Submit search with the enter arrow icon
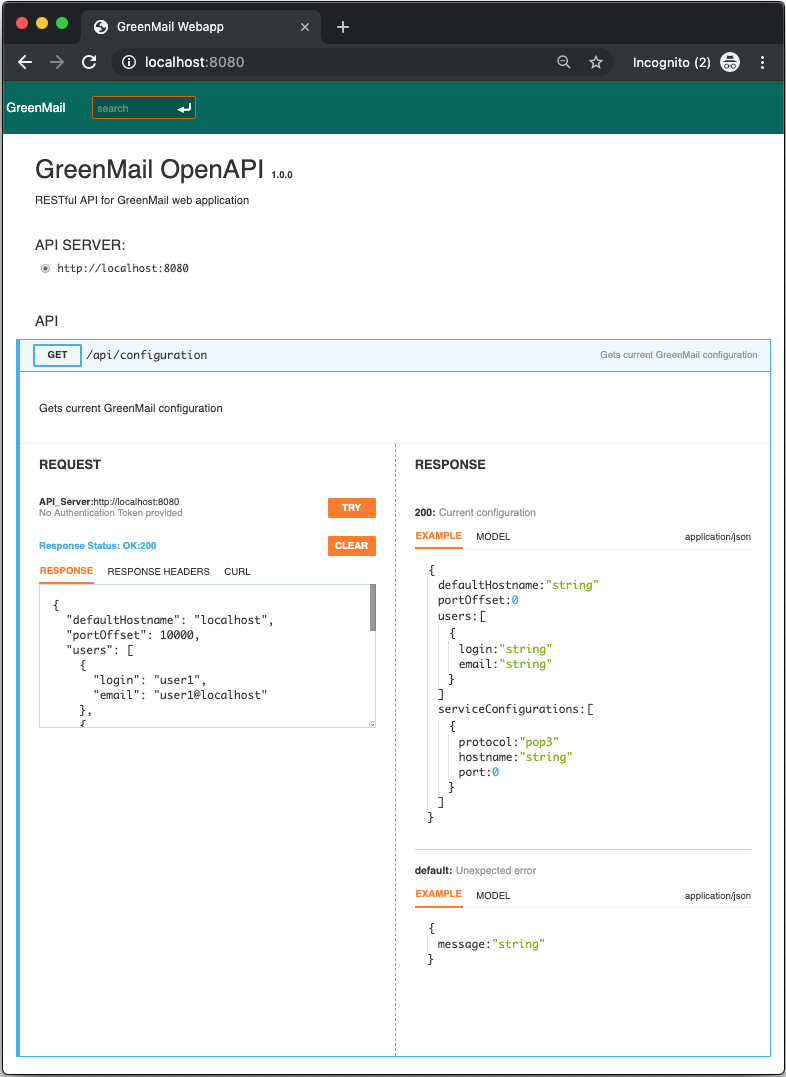Viewport: 786px width, 1077px height. point(184,109)
